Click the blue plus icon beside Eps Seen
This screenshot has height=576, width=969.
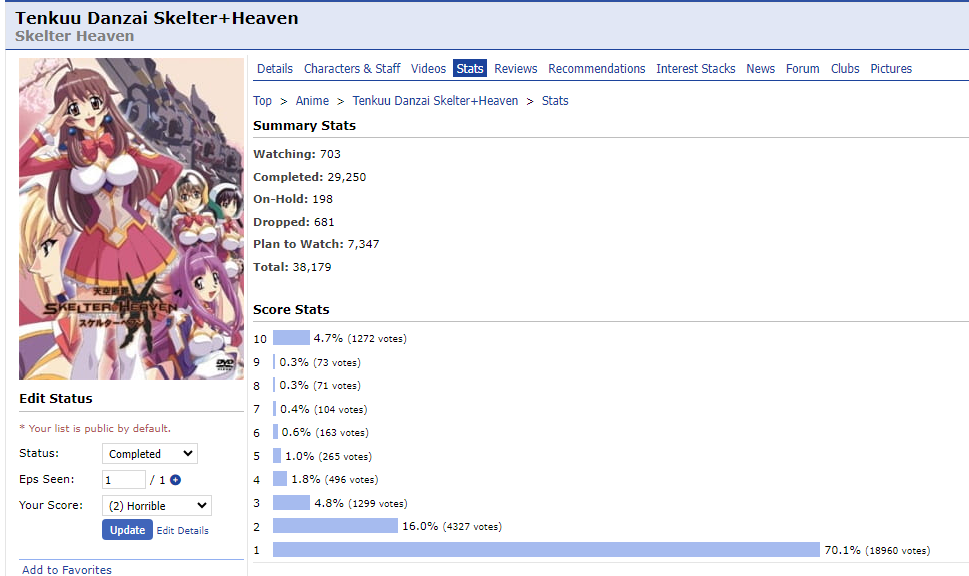[176, 480]
